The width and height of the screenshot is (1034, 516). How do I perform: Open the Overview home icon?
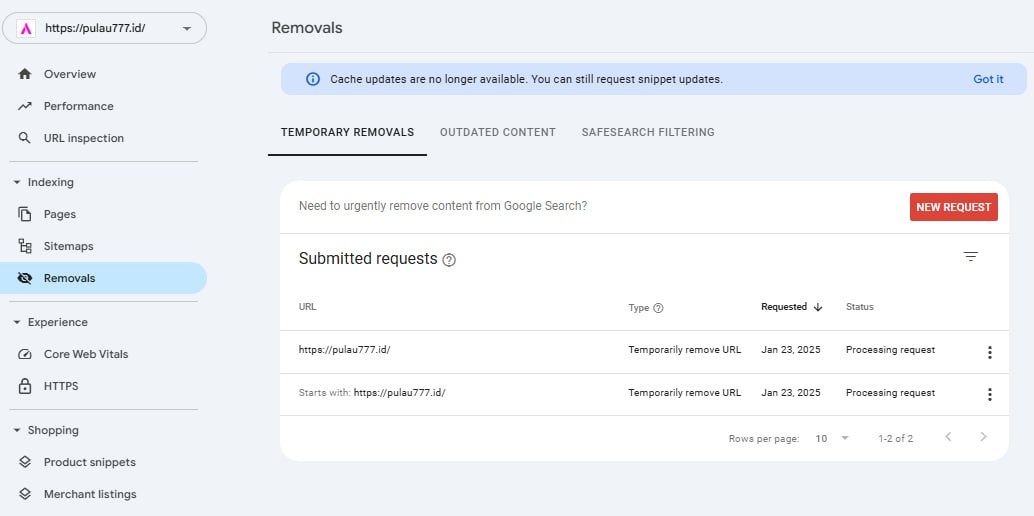pyautogui.click(x=25, y=74)
